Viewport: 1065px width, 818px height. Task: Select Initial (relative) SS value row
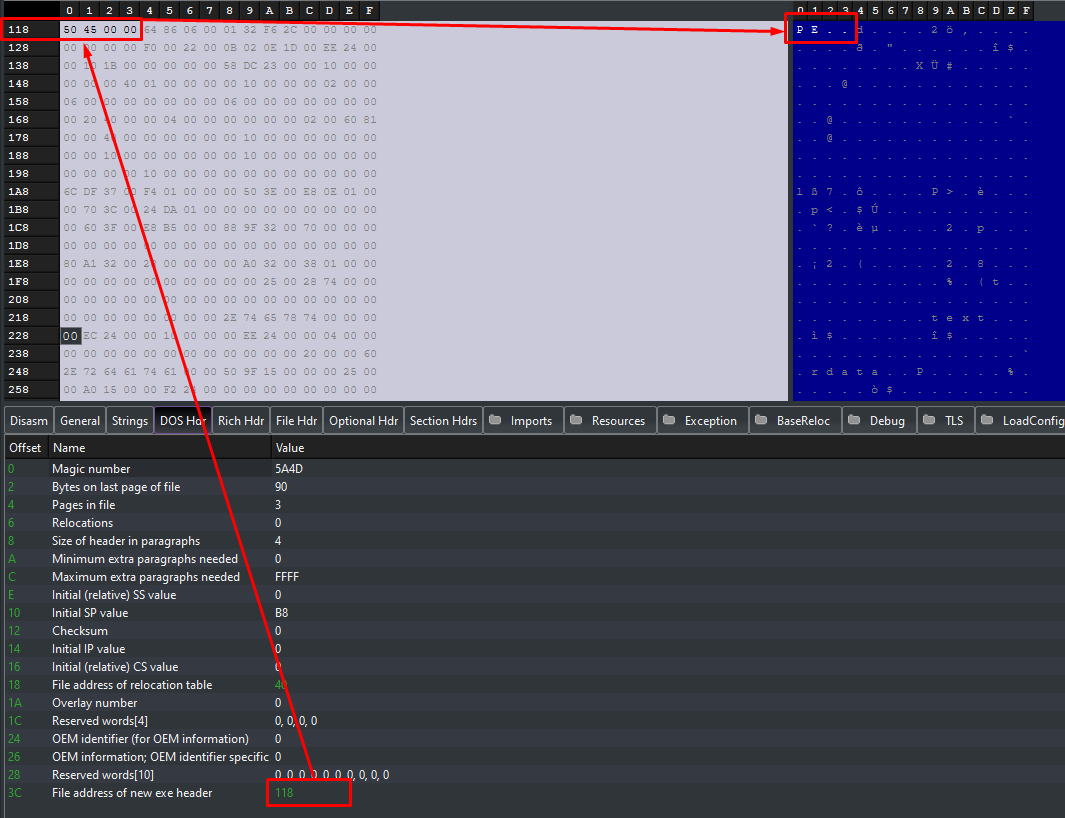[x=535, y=594]
